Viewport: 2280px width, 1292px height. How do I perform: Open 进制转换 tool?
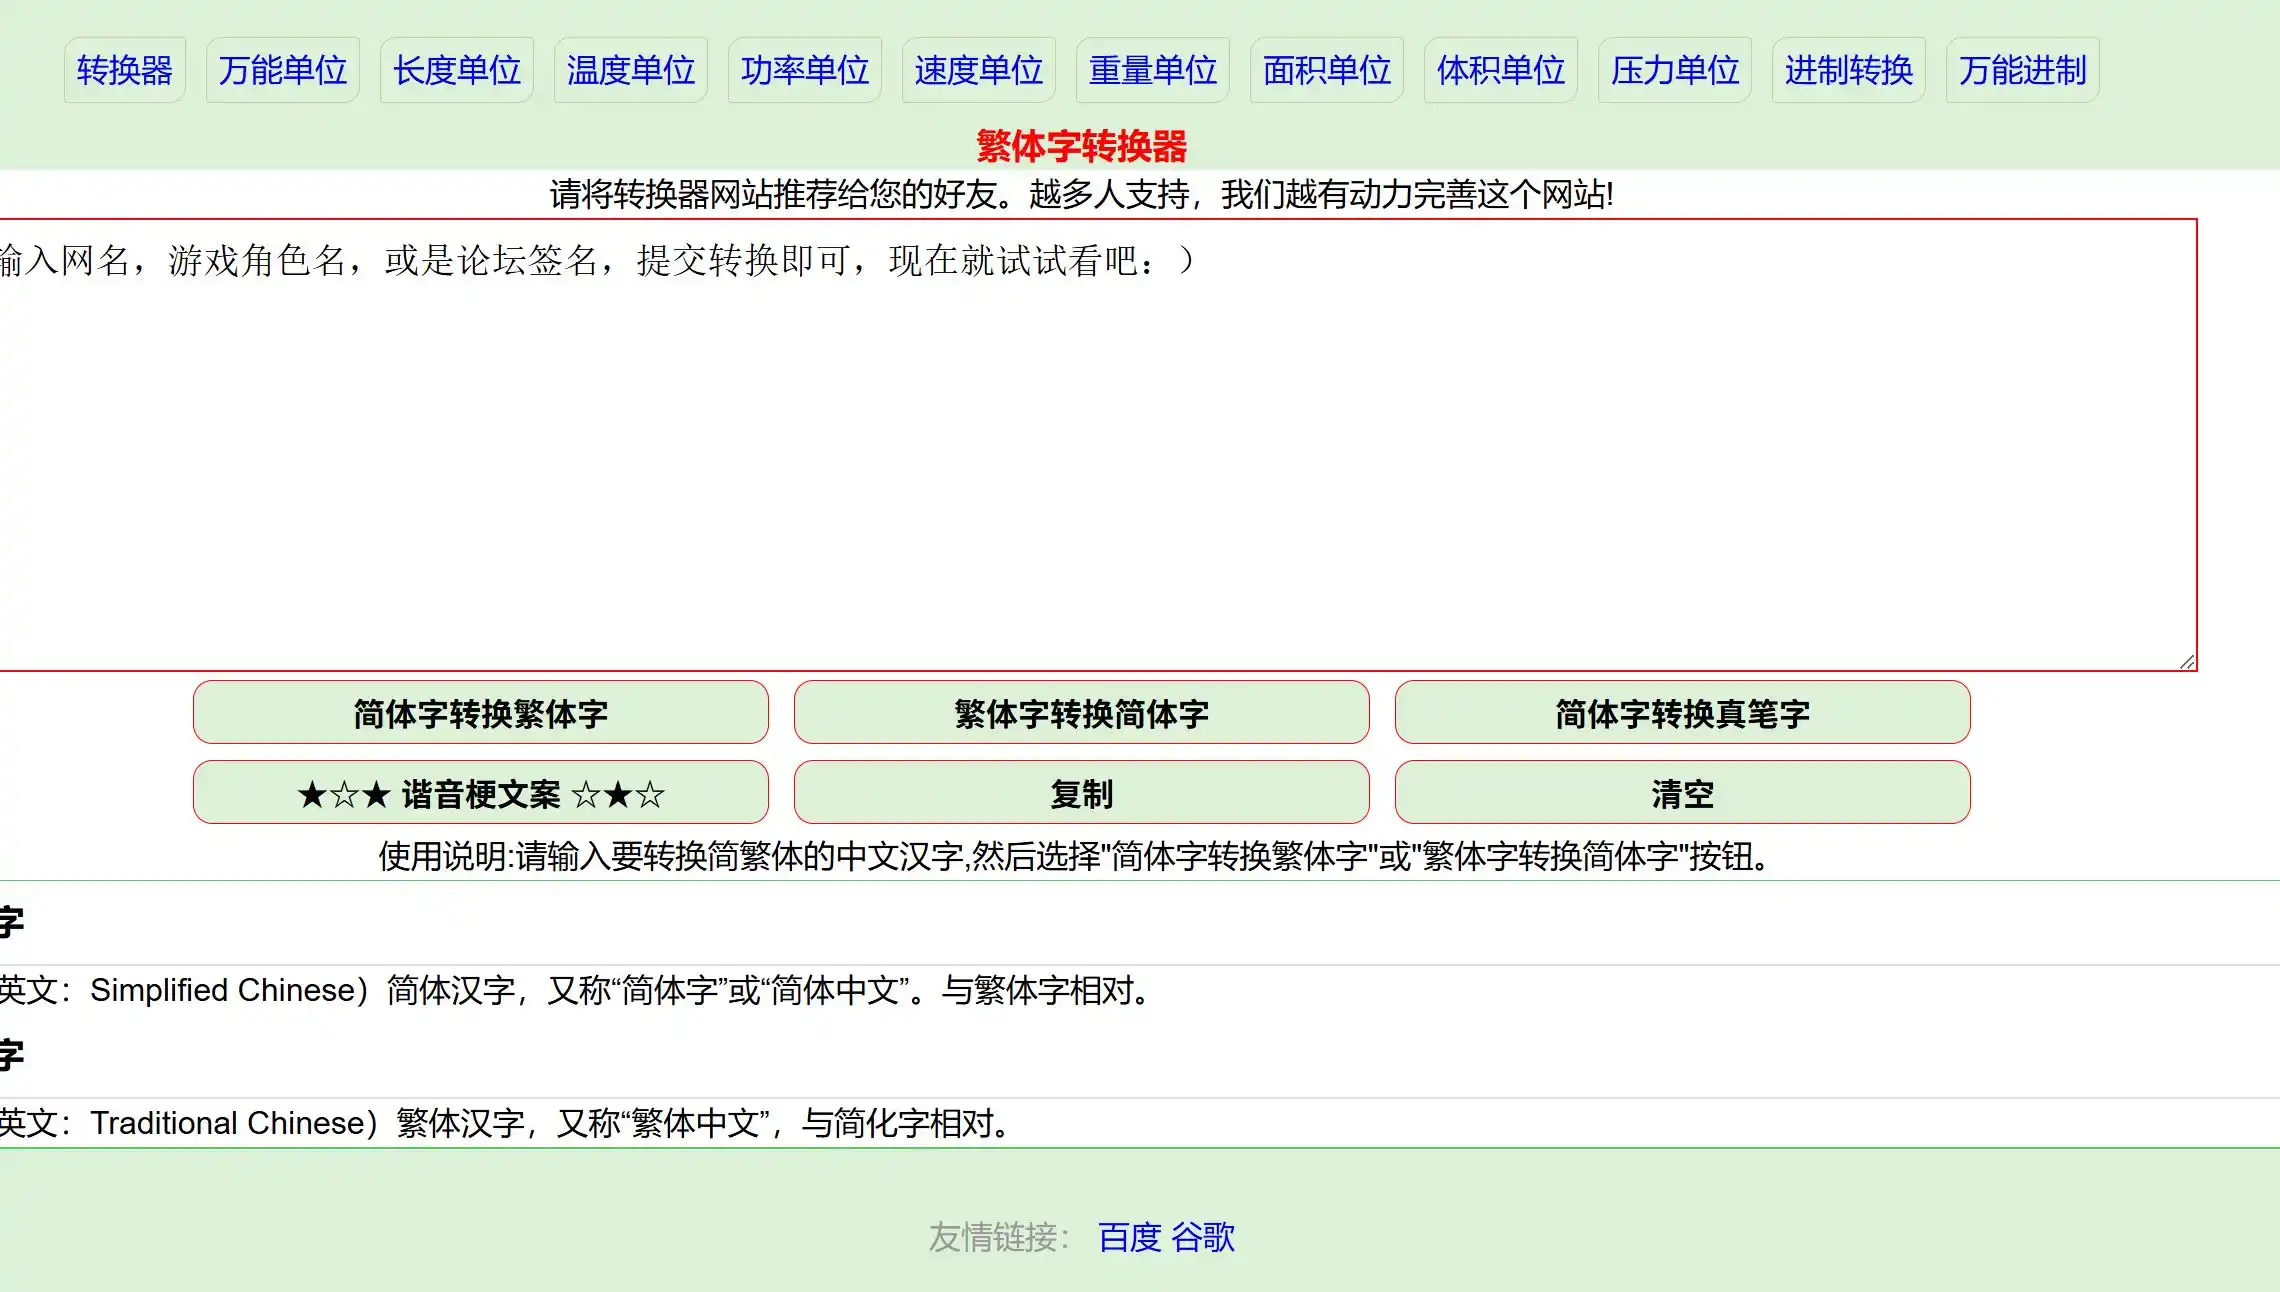pyautogui.click(x=1849, y=70)
